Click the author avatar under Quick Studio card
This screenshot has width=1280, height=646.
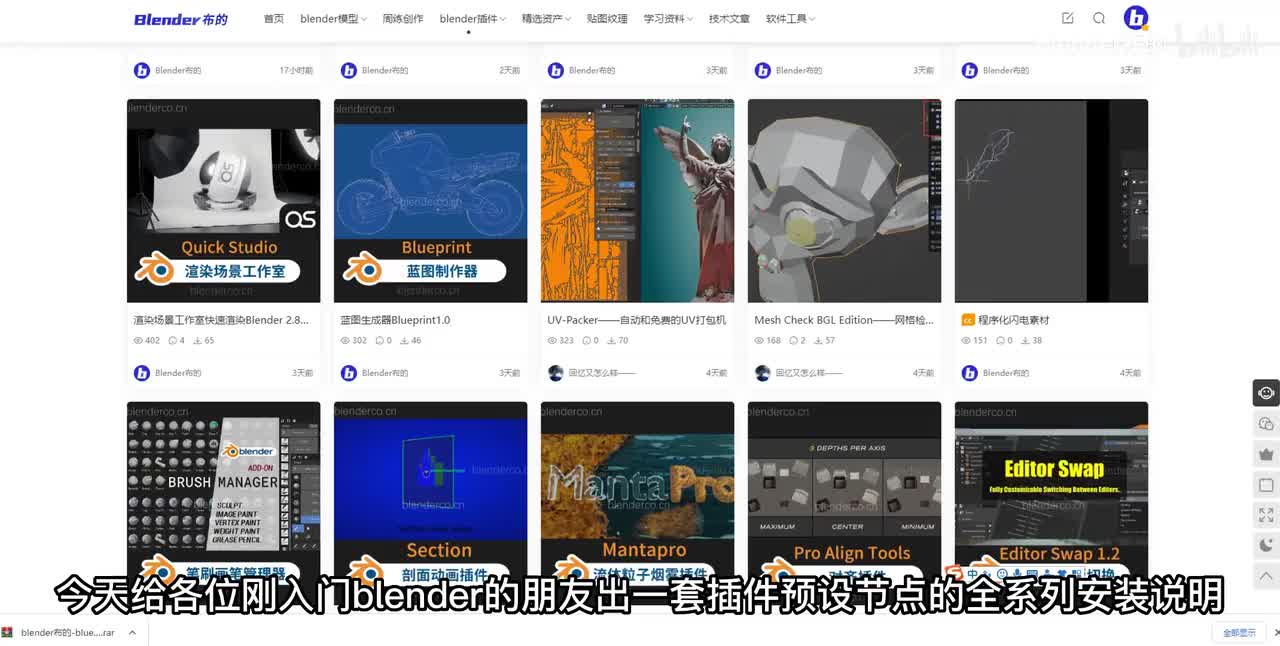141,373
